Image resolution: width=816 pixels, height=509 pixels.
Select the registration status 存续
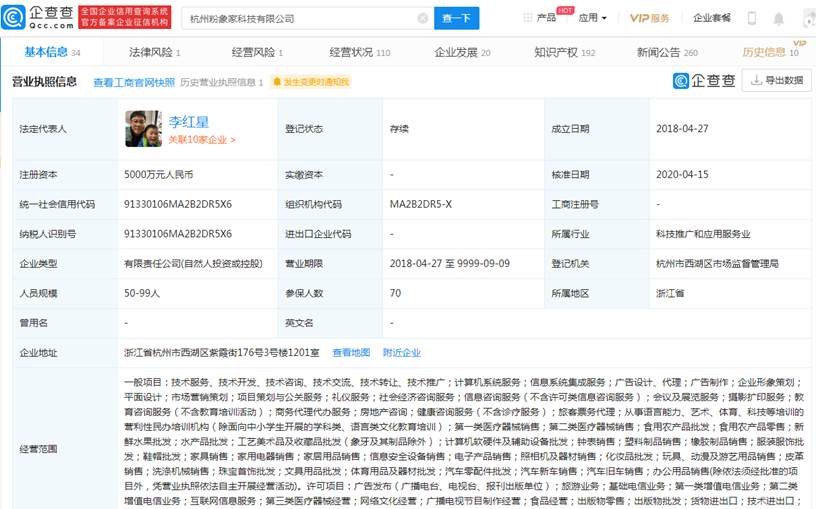tap(399, 129)
